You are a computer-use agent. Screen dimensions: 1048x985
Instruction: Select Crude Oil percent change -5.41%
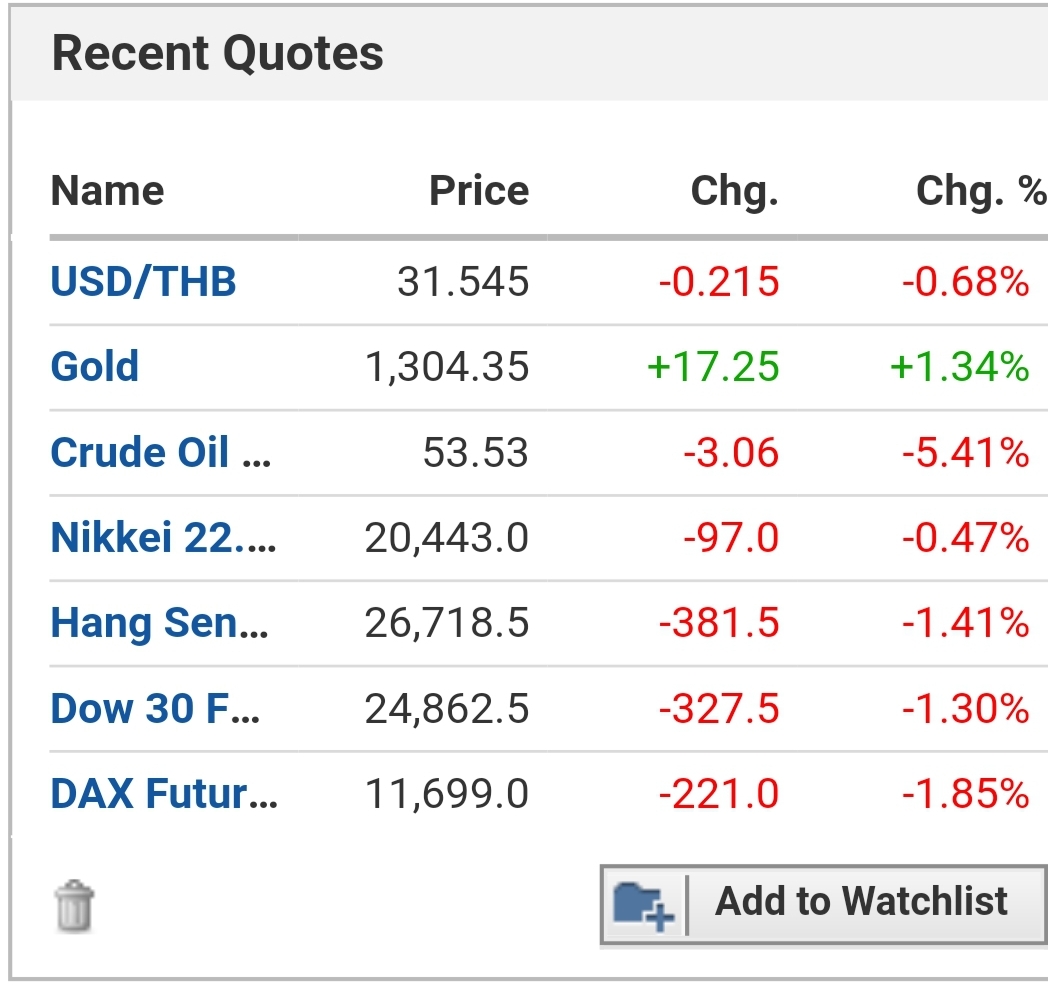[965, 452]
